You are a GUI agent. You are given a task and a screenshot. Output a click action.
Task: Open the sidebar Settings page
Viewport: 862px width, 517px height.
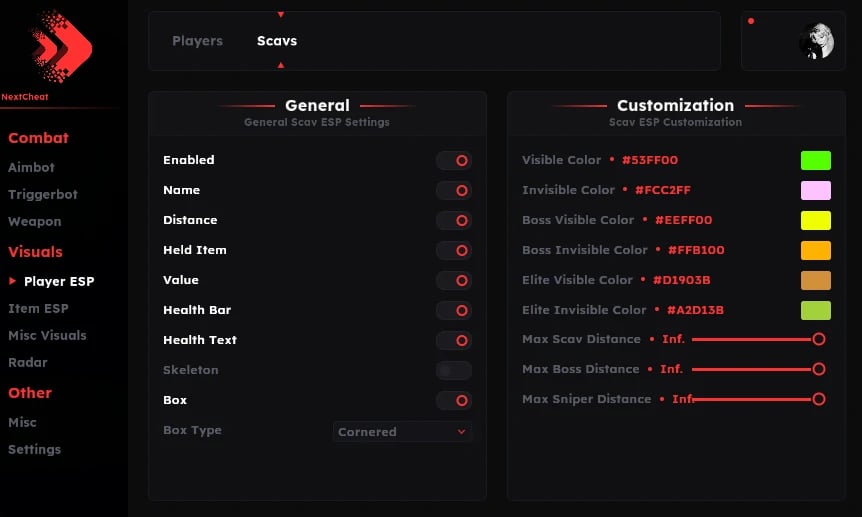(34, 450)
